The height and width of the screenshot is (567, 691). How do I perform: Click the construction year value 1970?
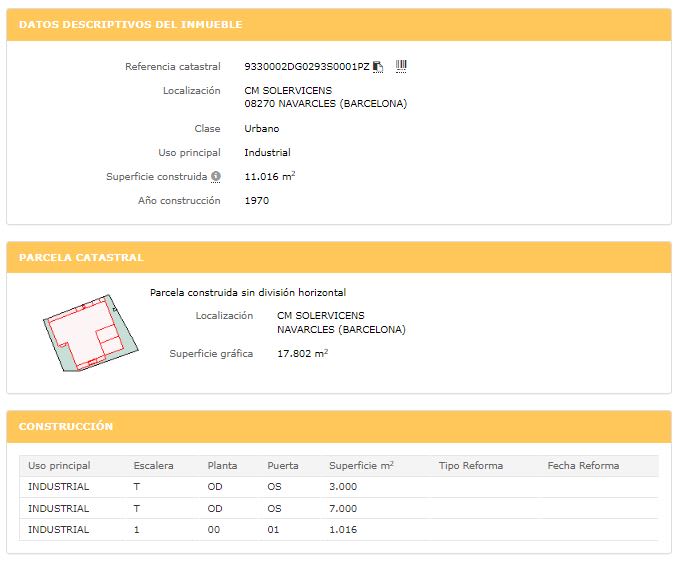click(256, 201)
